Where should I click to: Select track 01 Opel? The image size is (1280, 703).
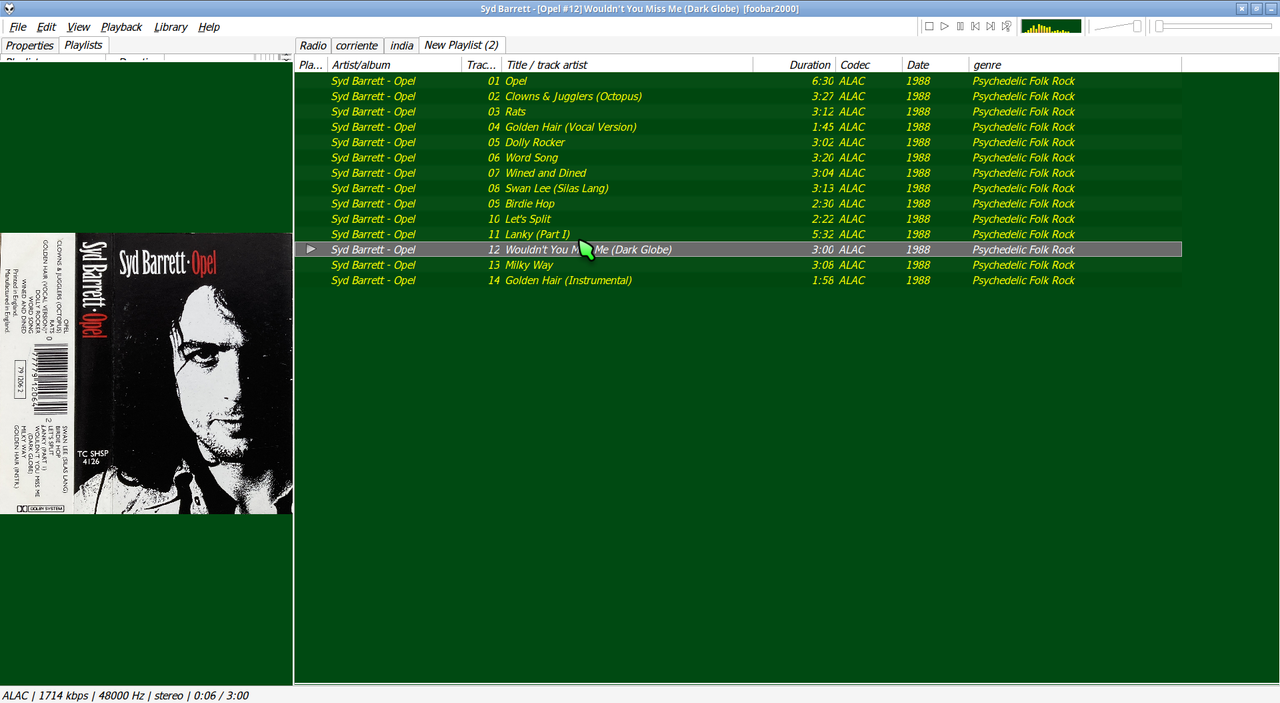[x=738, y=81]
